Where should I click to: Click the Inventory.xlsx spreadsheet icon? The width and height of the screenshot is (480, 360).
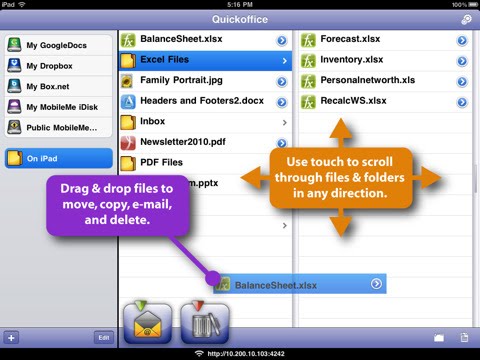(308, 61)
